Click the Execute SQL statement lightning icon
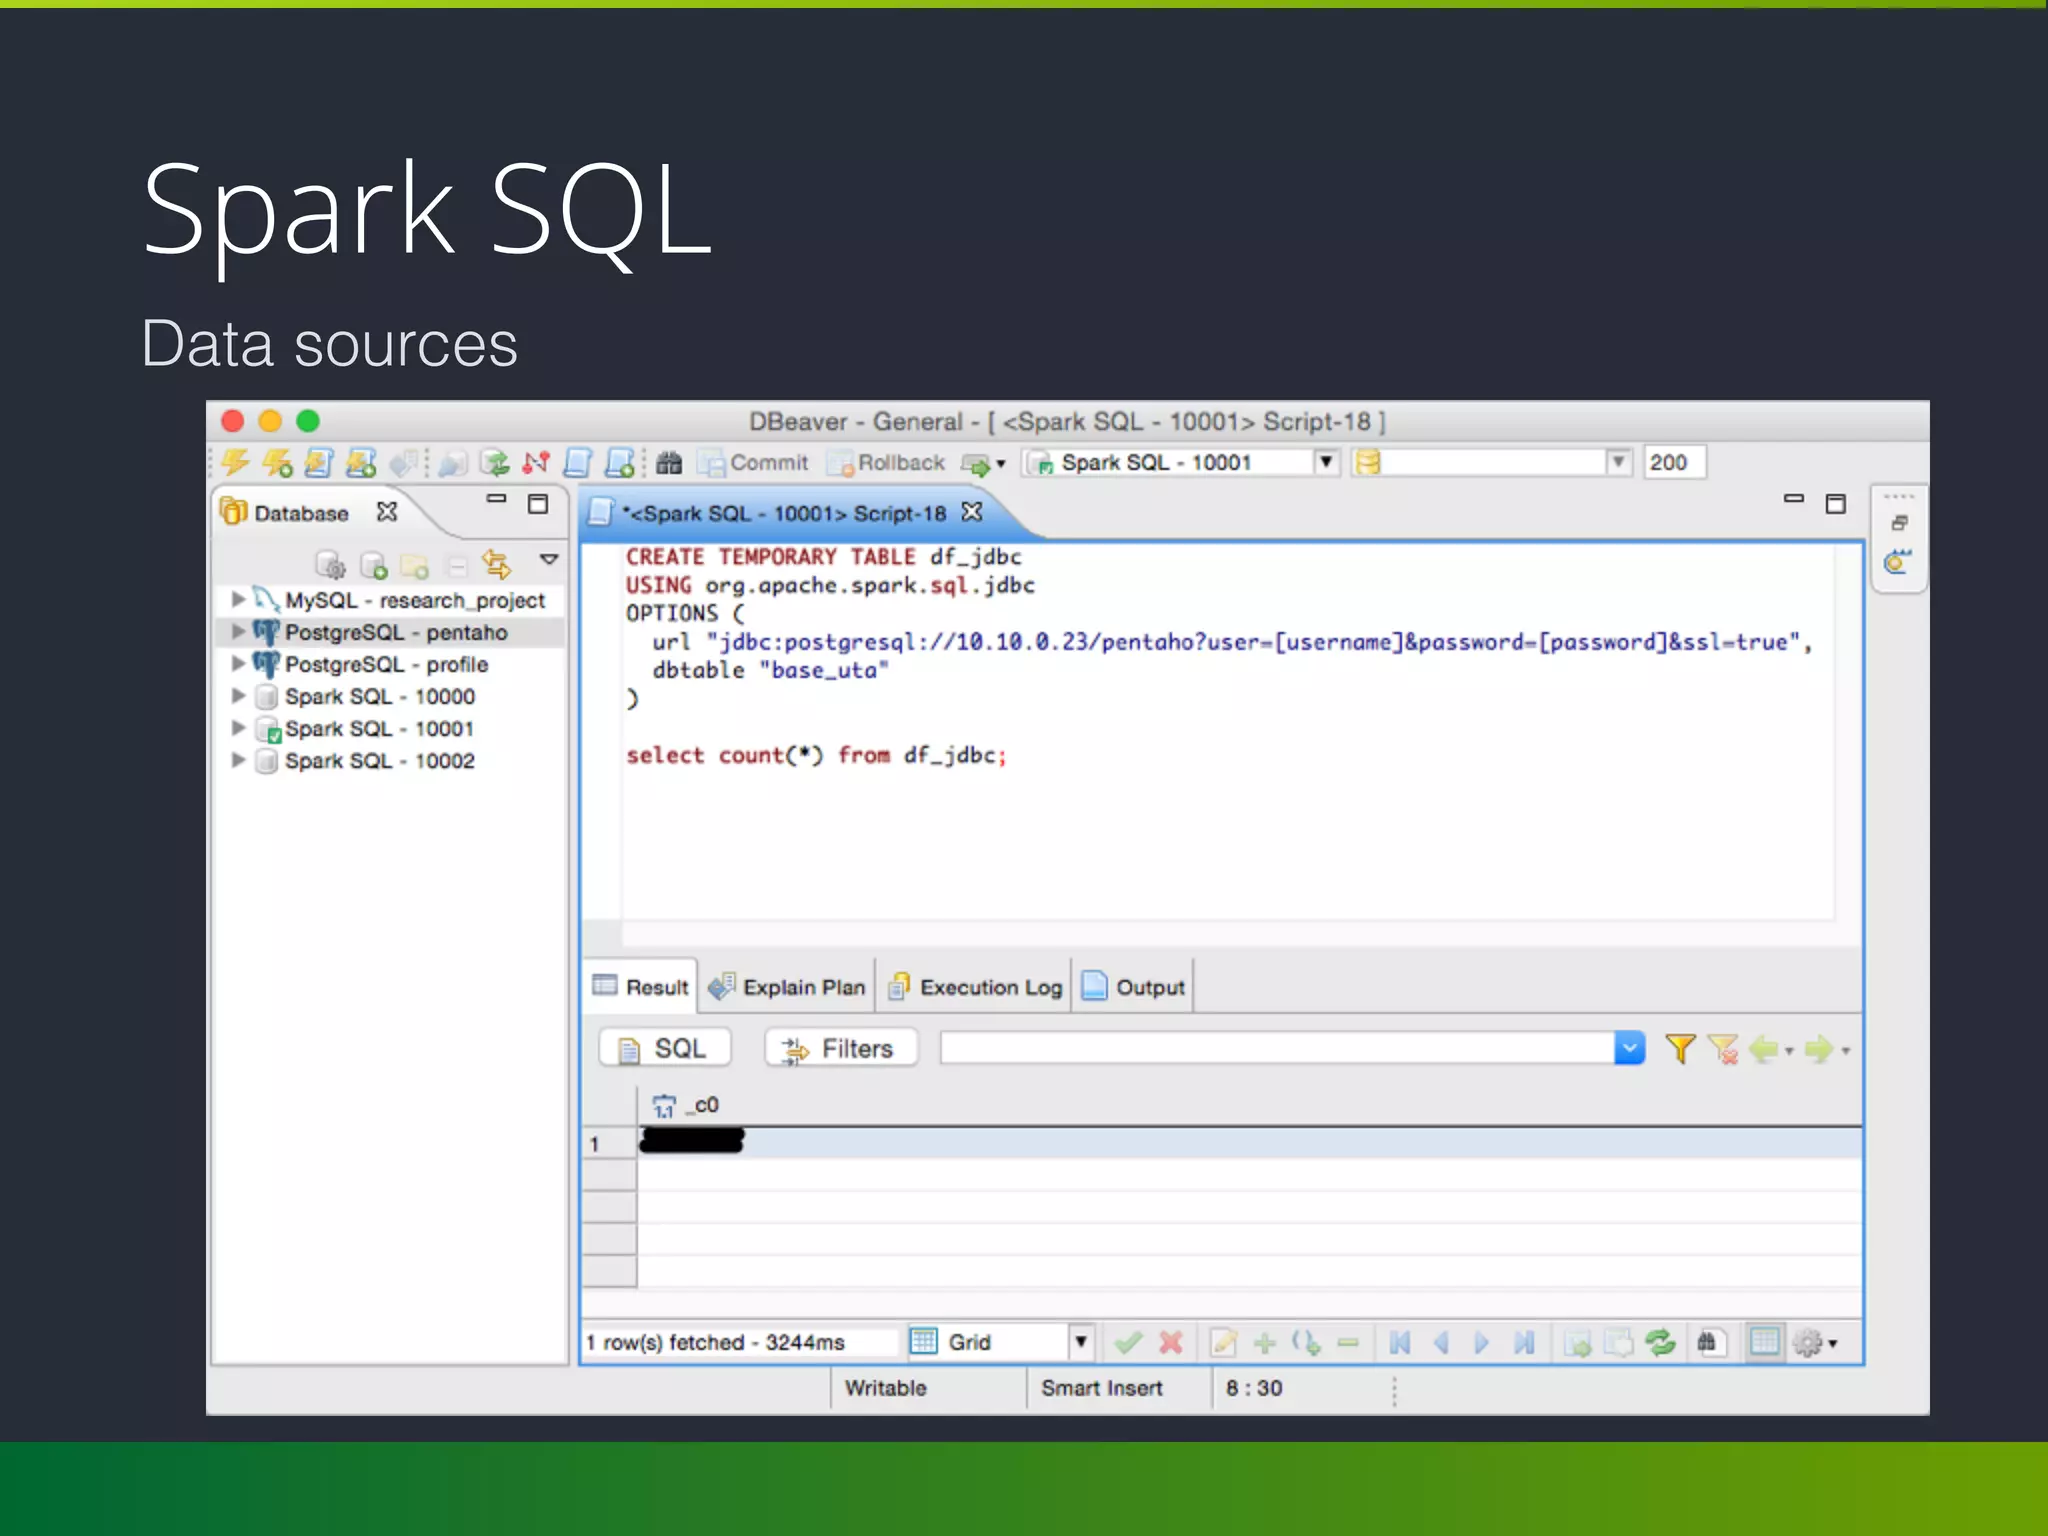The width and height of the screenshot is (2048, 1536). [x=236, y=462]
